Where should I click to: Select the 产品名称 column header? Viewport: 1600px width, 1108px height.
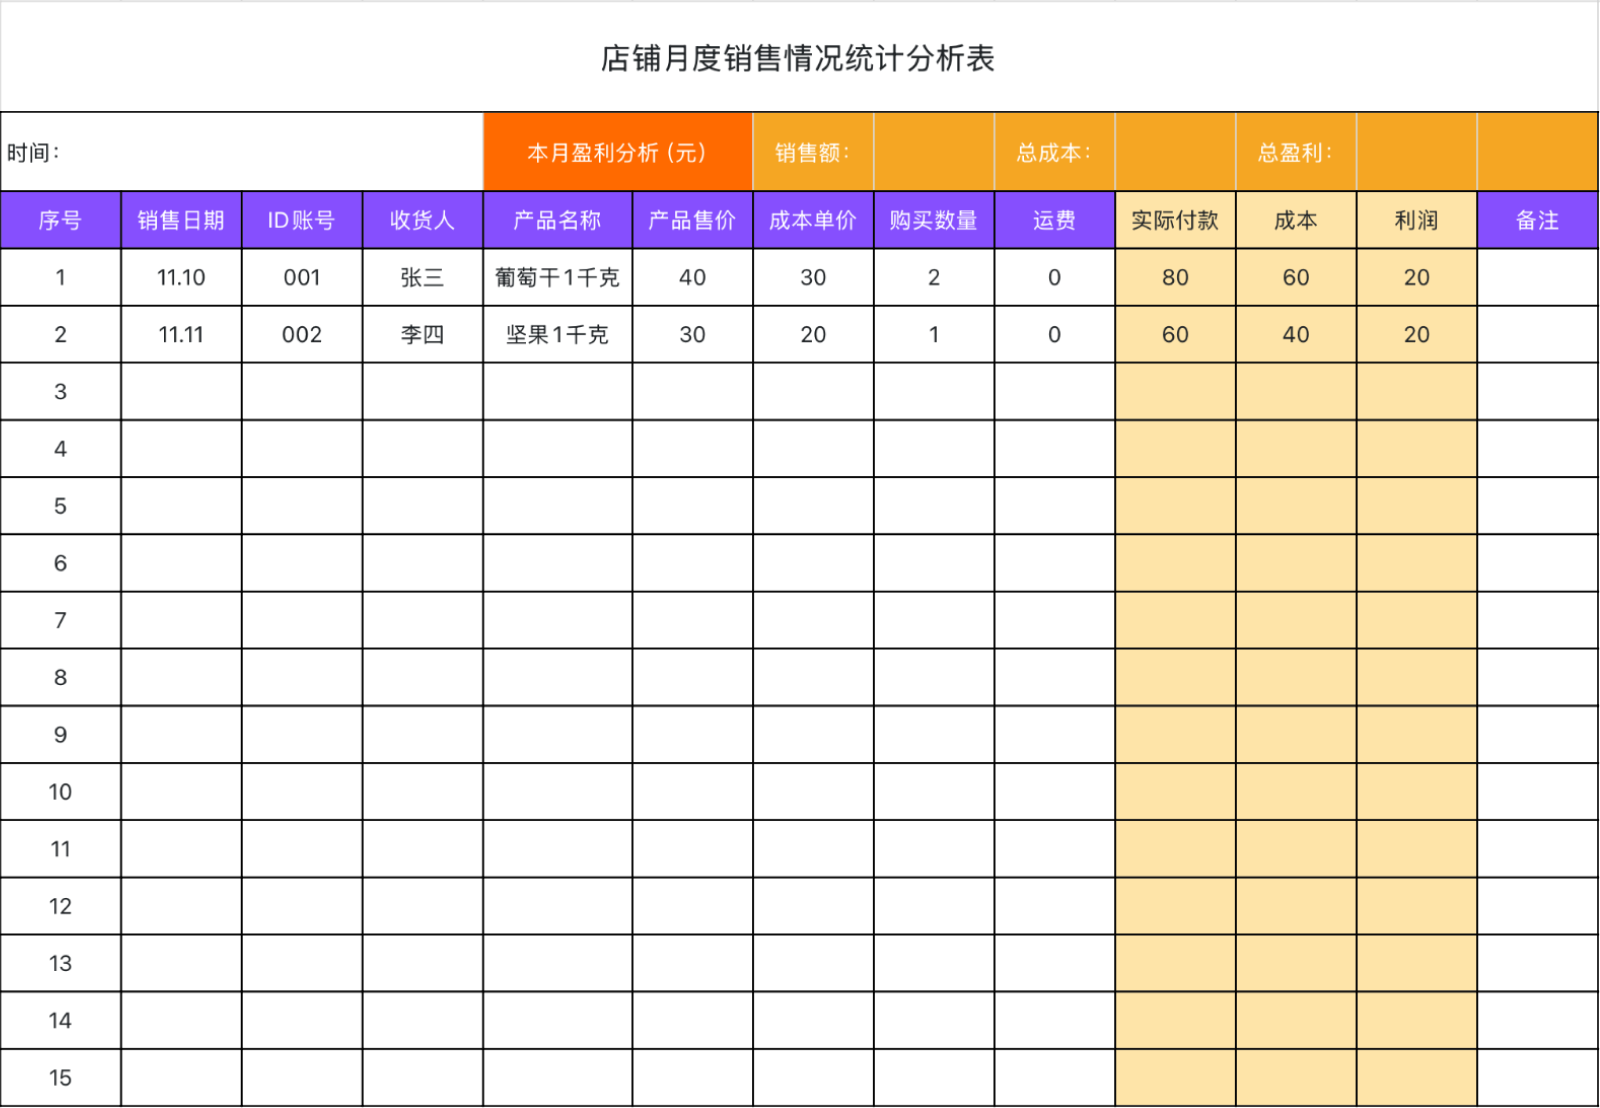[556, 221]
